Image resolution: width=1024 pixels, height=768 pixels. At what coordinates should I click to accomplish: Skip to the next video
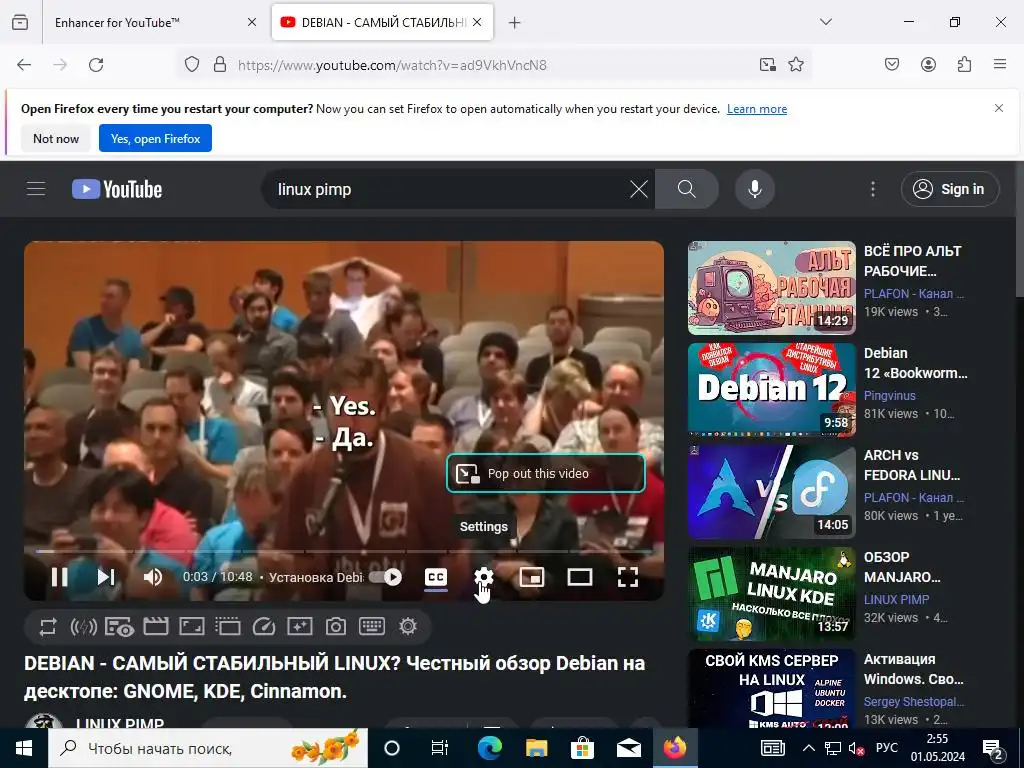click(106, 577)
